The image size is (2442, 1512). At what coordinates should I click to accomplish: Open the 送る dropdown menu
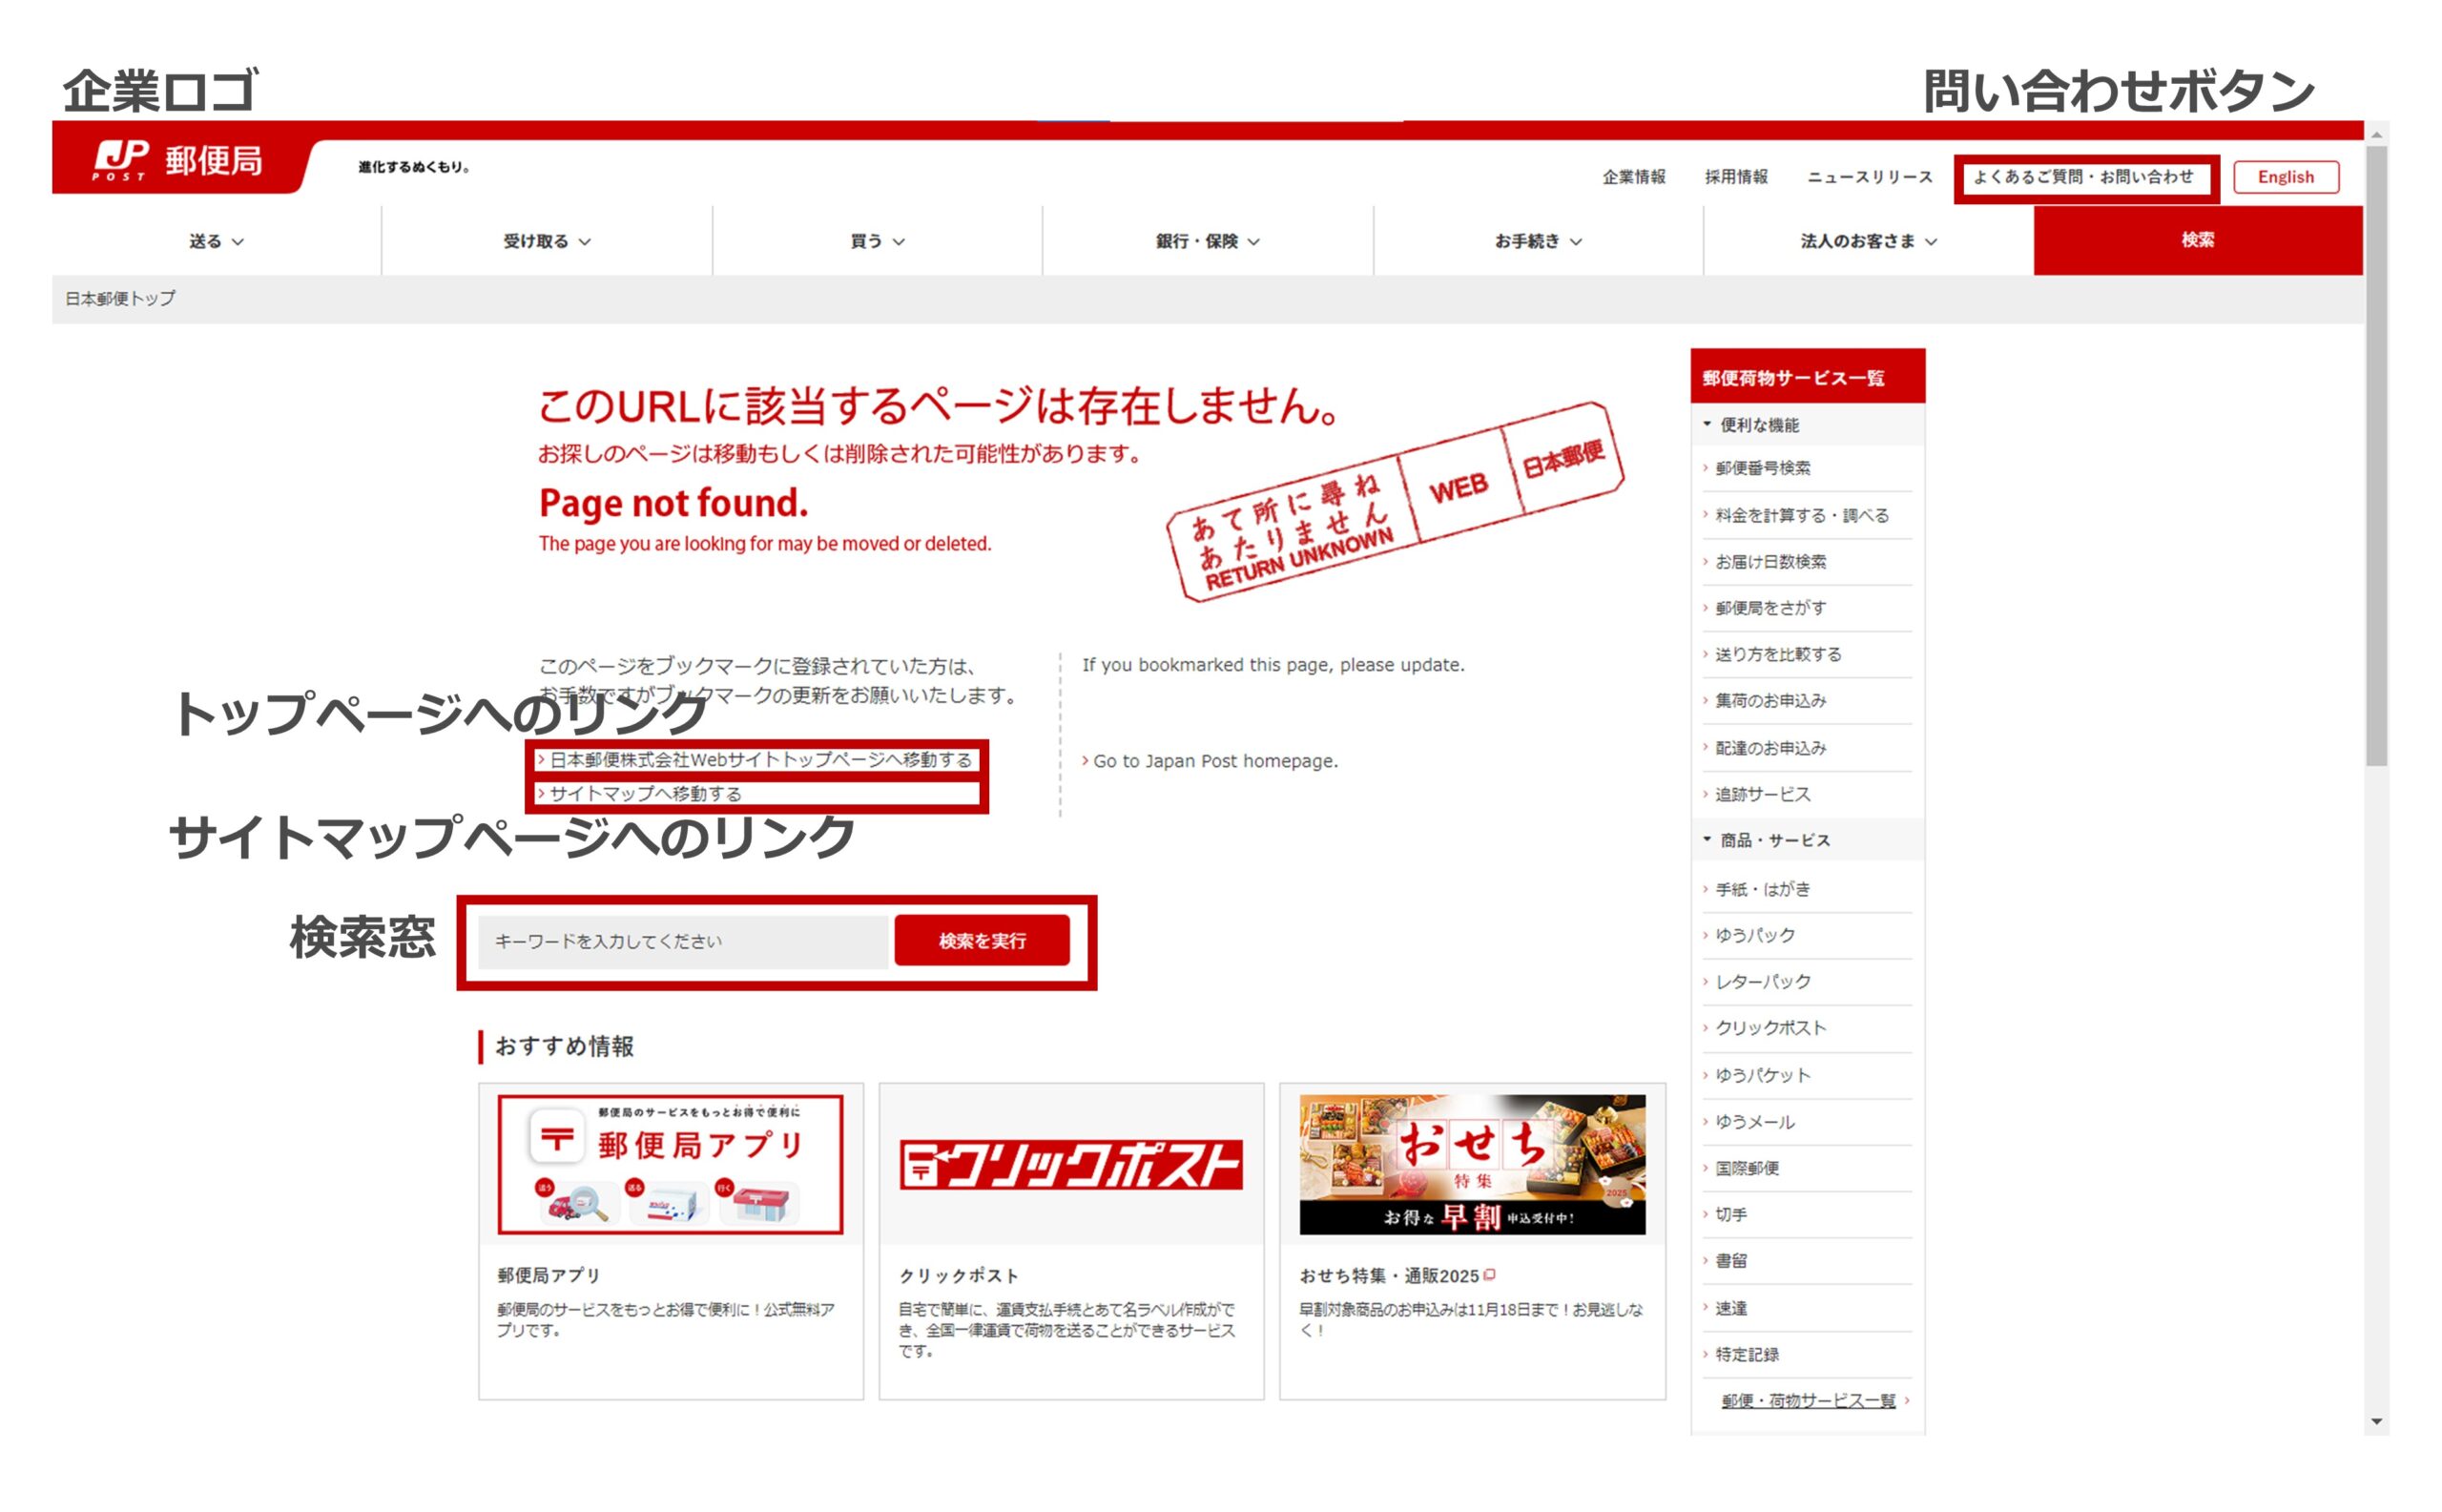[216, 241]
